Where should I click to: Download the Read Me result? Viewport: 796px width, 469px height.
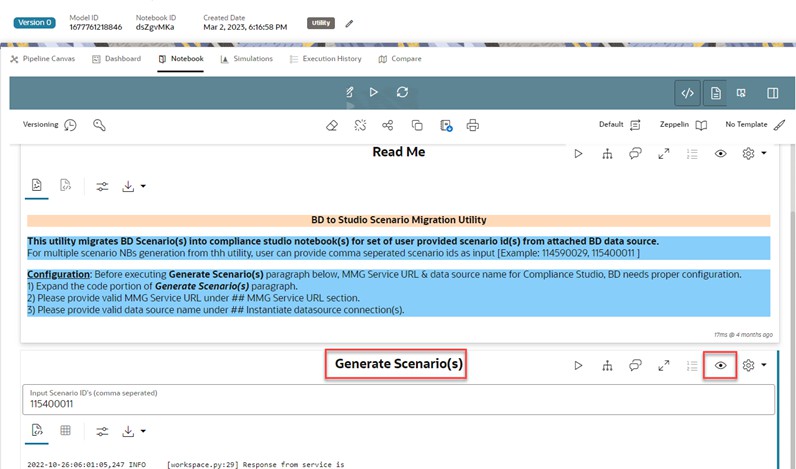(128, 186)
